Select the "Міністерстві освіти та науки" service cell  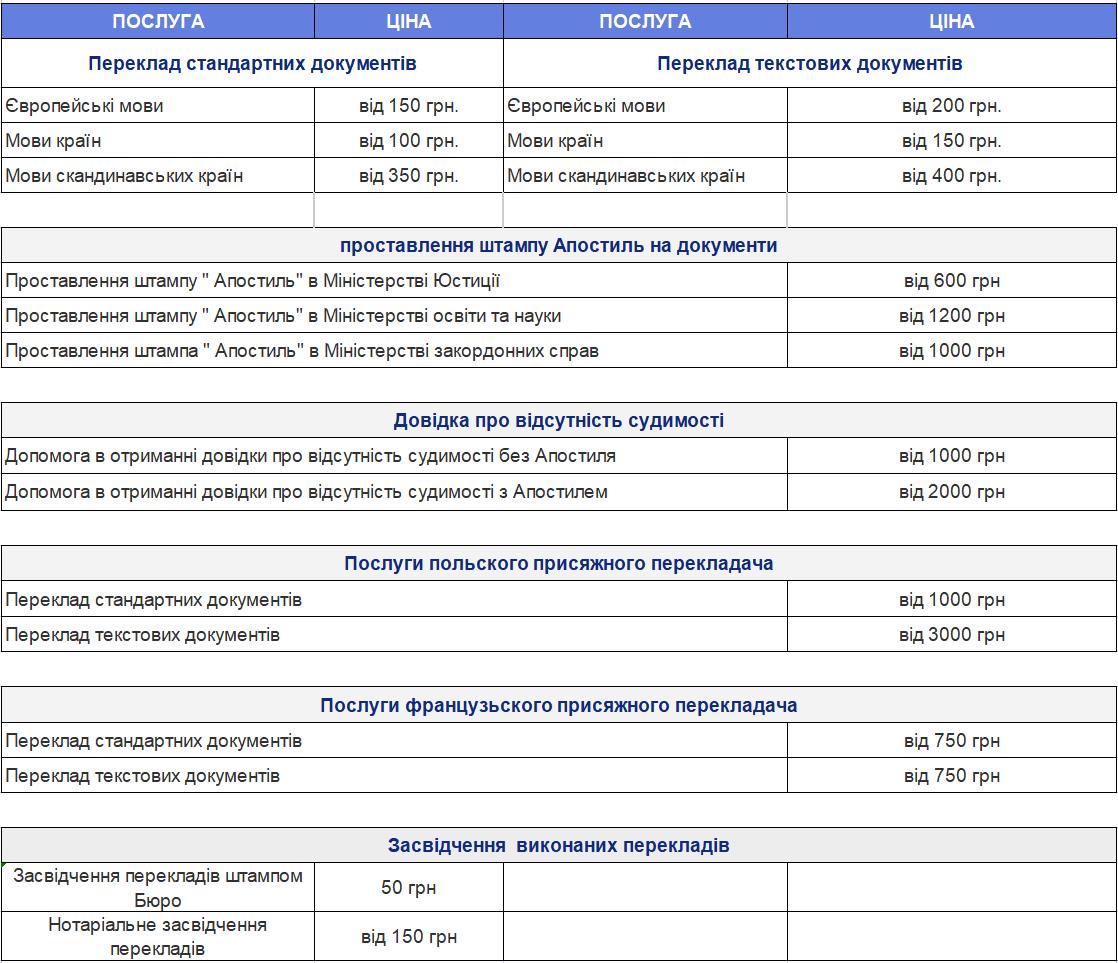point(283,316)
